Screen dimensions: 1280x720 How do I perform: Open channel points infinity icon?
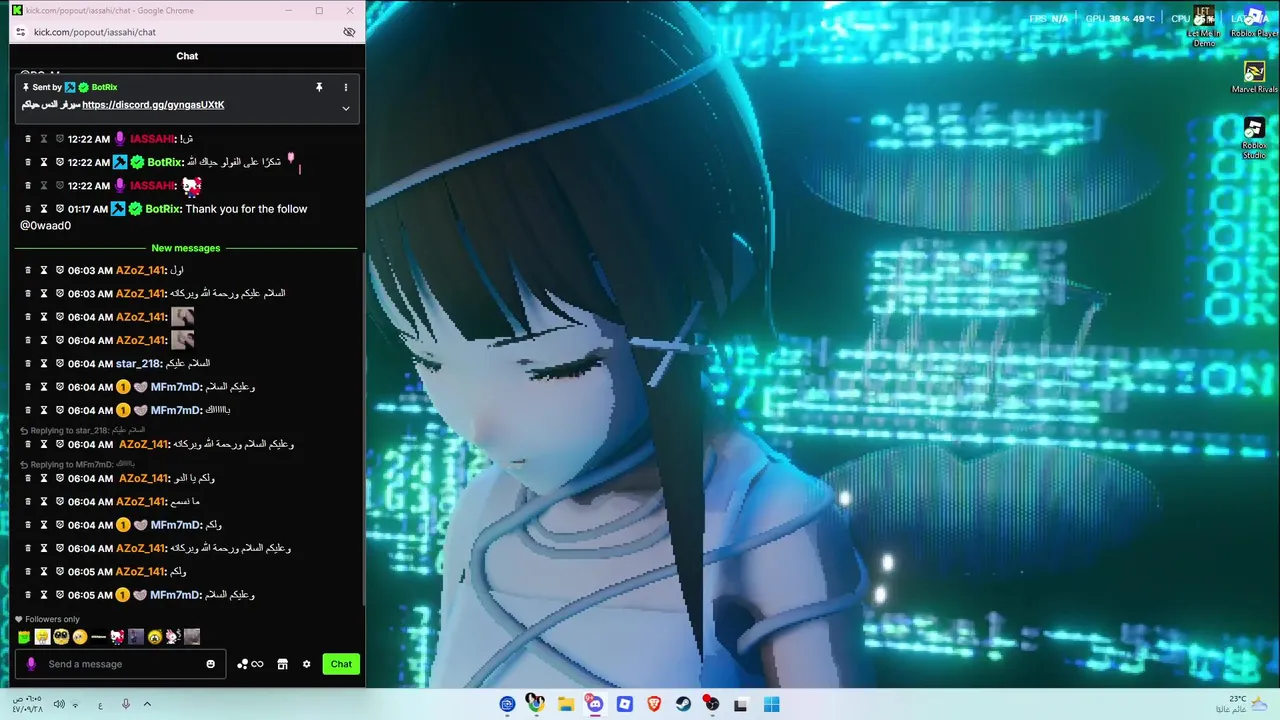pyautogui.click(x=250, y=664)
